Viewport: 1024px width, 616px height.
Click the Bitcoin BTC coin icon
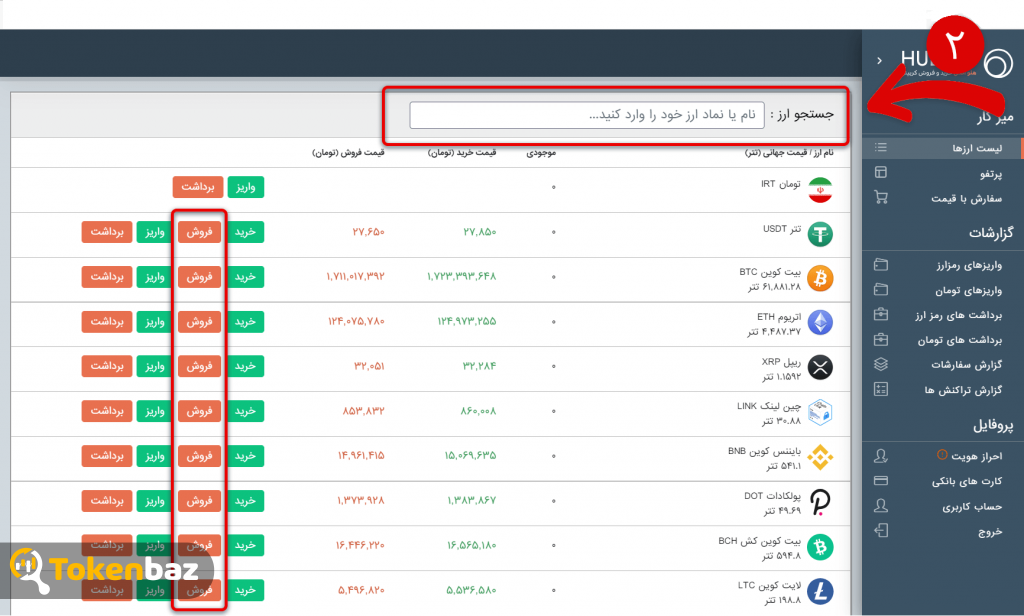click(x=820, y=278)
